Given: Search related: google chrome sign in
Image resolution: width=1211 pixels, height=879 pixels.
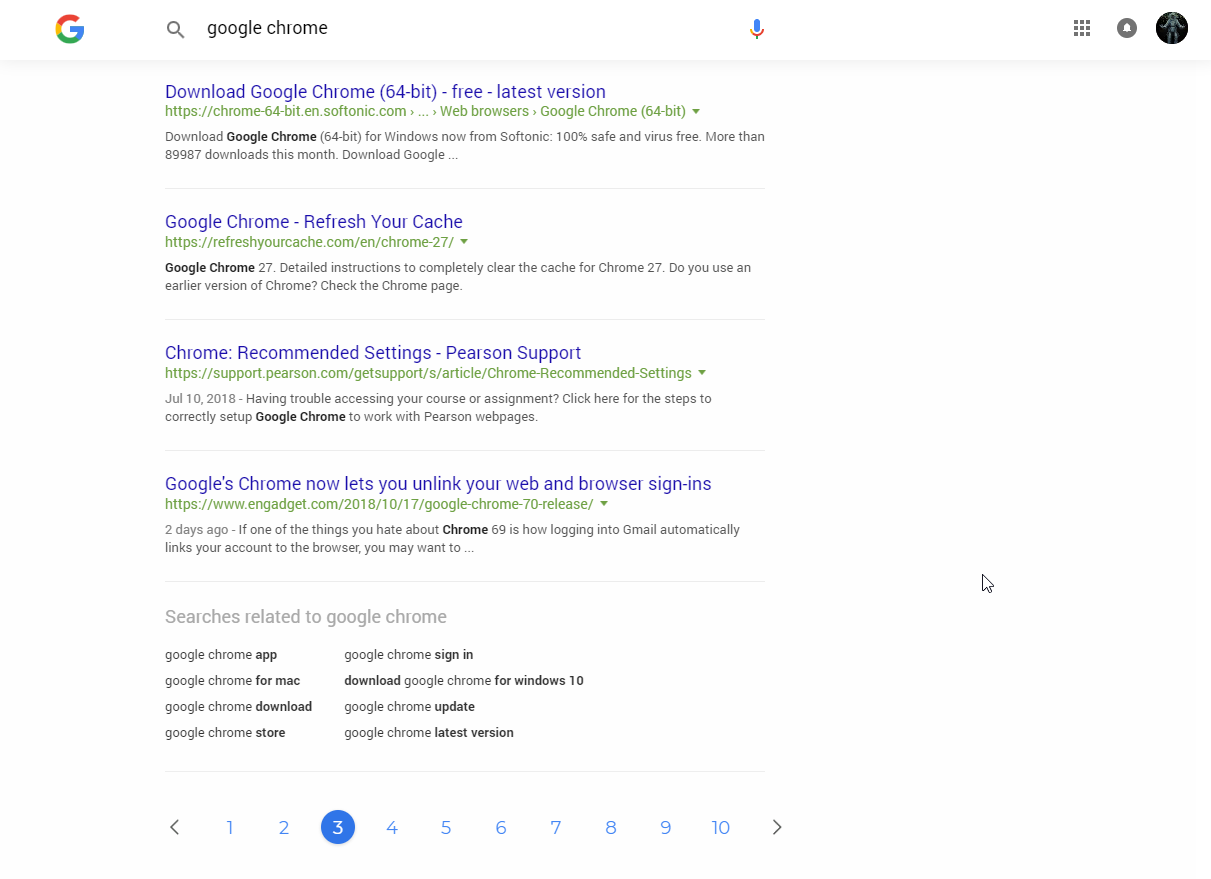Looking at the screenshot, I should pos(409,655).
